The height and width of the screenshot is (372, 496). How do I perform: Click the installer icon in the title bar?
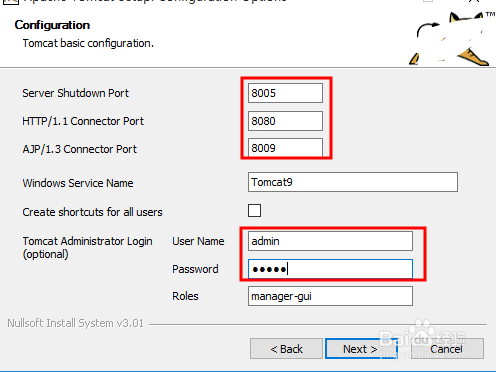tap(10, 2)
